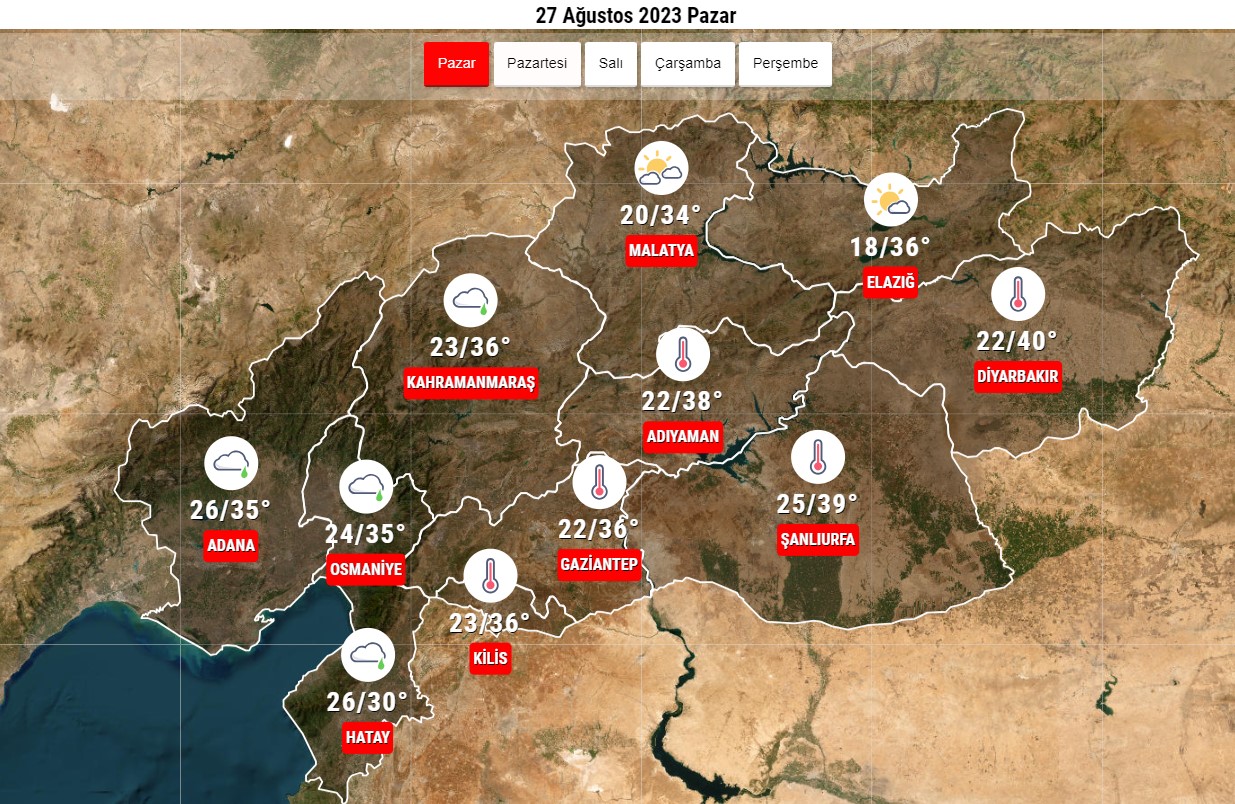Click the thermometer icon above Diyarbakır
1235x804 pixels.
[x=1018, y=294]
